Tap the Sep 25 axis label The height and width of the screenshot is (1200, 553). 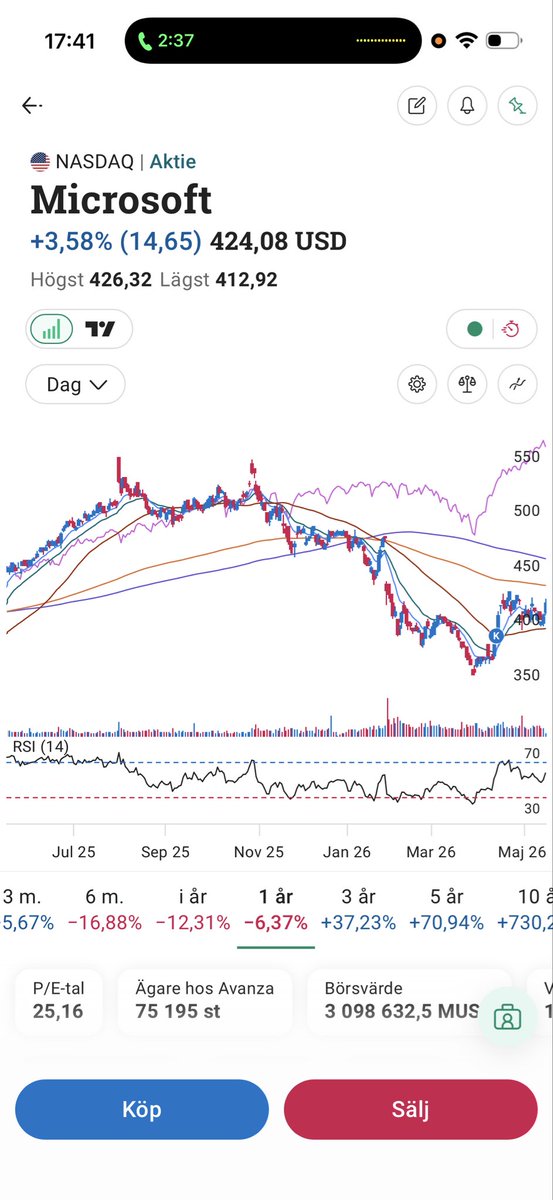(165, 852)
